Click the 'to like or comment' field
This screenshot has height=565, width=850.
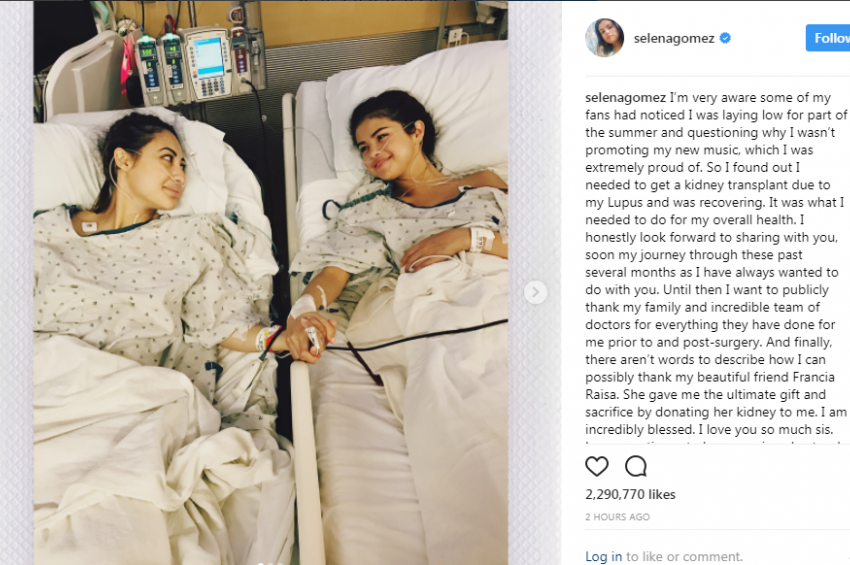point(684,556)
